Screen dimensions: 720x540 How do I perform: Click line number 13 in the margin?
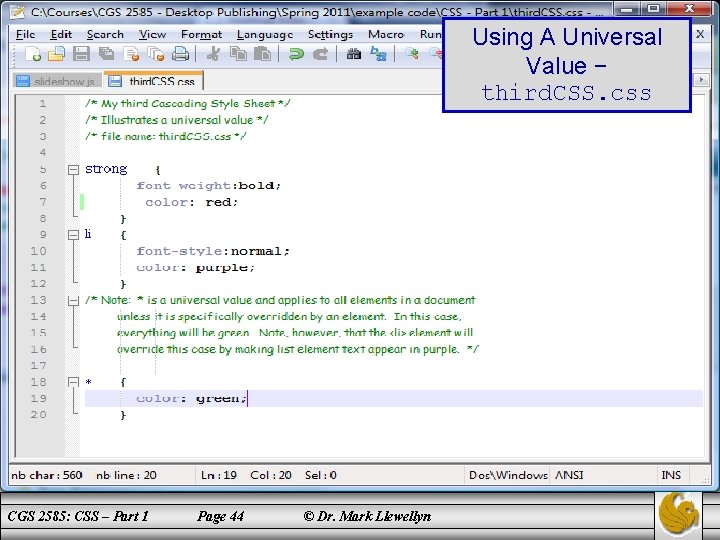click(39, 300)
